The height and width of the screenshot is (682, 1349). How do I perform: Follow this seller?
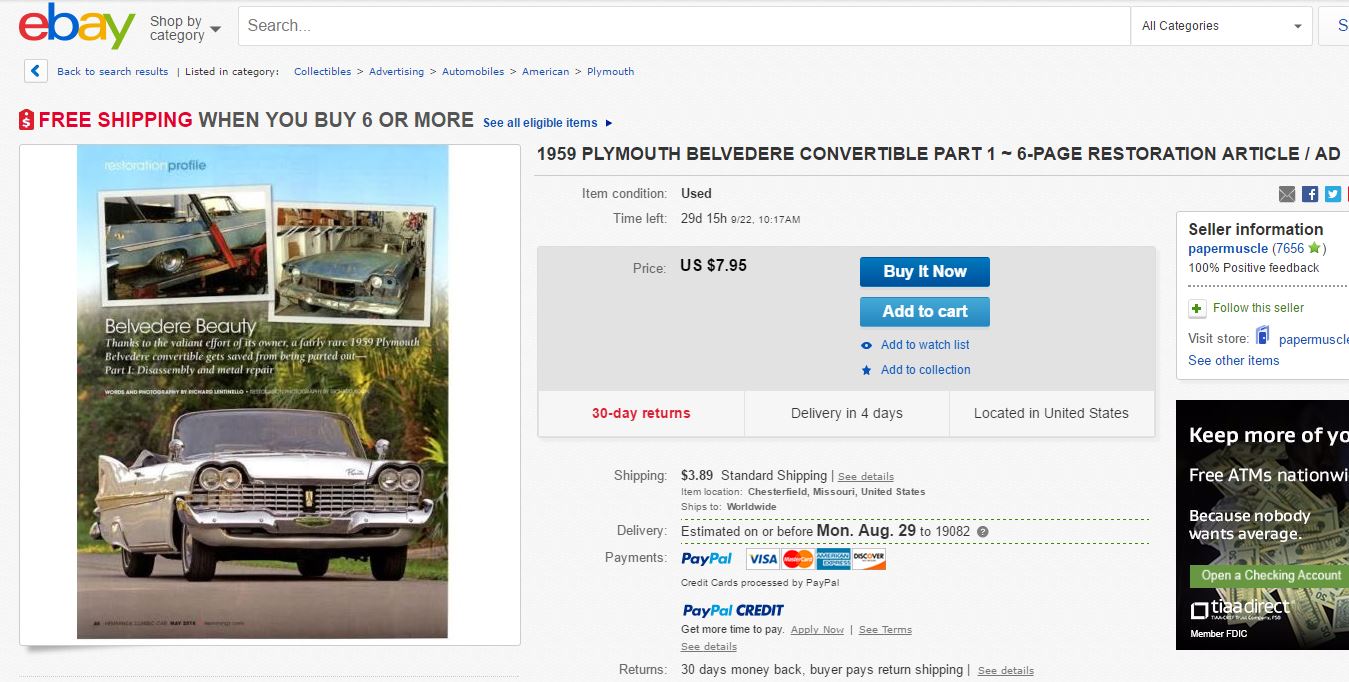pyautogui.click(x=1258, y=308)
